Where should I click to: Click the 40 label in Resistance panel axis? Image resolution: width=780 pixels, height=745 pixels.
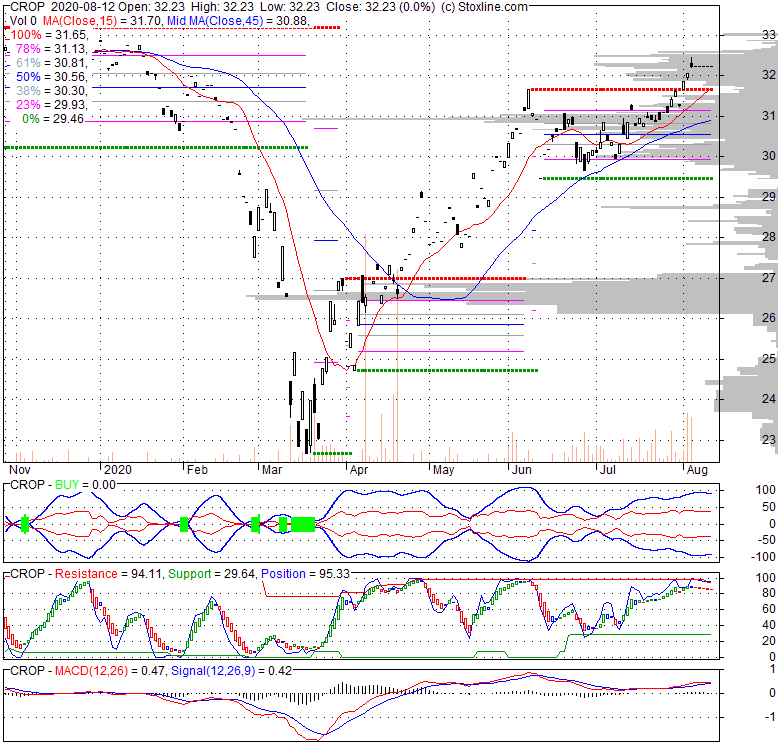click(x=769, y=626)
